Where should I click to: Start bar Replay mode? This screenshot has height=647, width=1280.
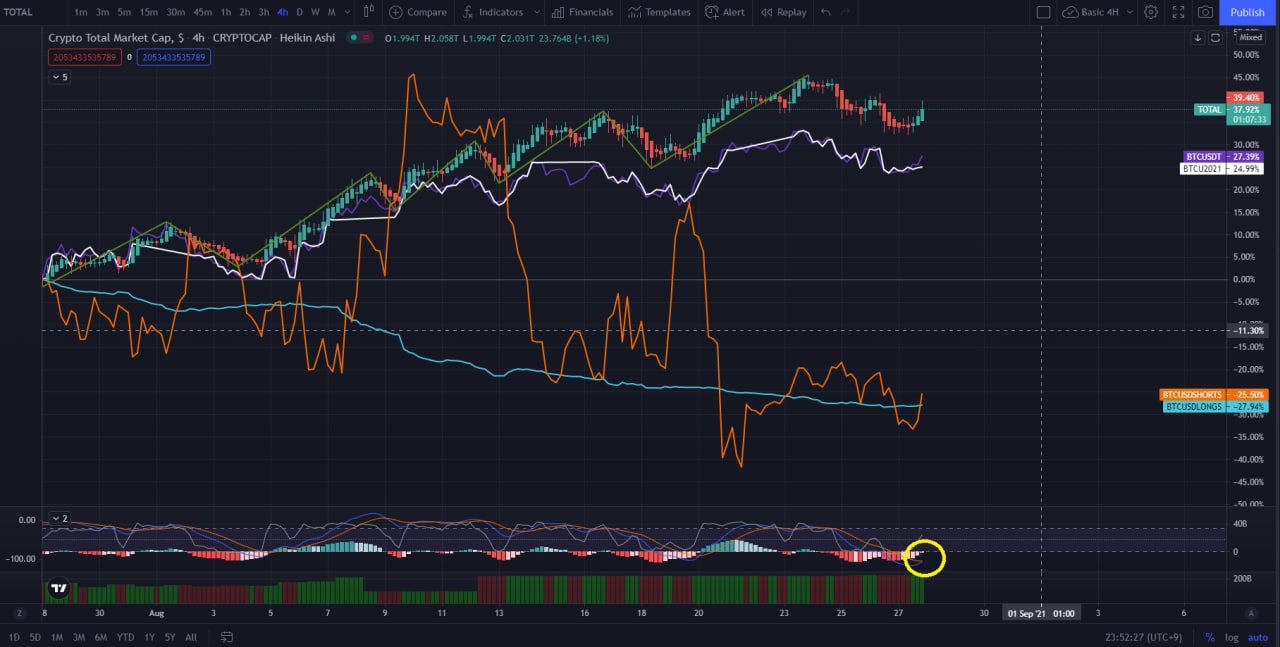(x=783, y=12)
